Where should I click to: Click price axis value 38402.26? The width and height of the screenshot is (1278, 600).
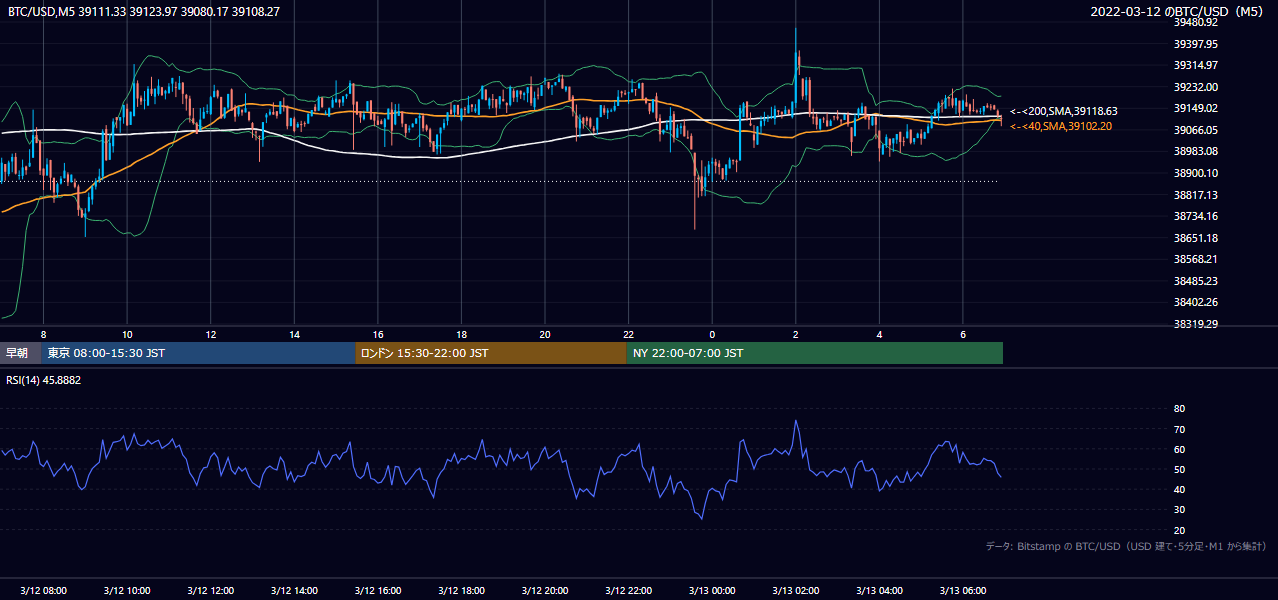1195,302
